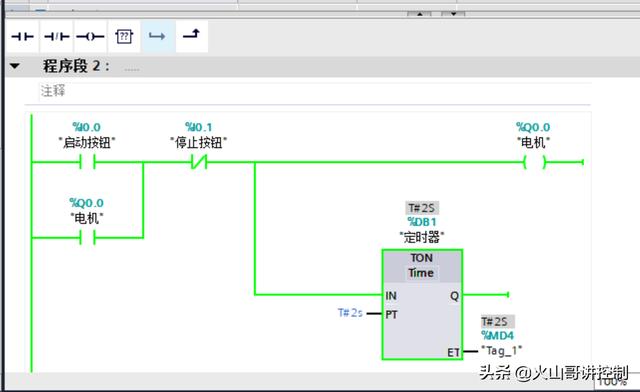Click the %I0.1 address label
The width and height of the screenshot is (640, 392).
199,127
